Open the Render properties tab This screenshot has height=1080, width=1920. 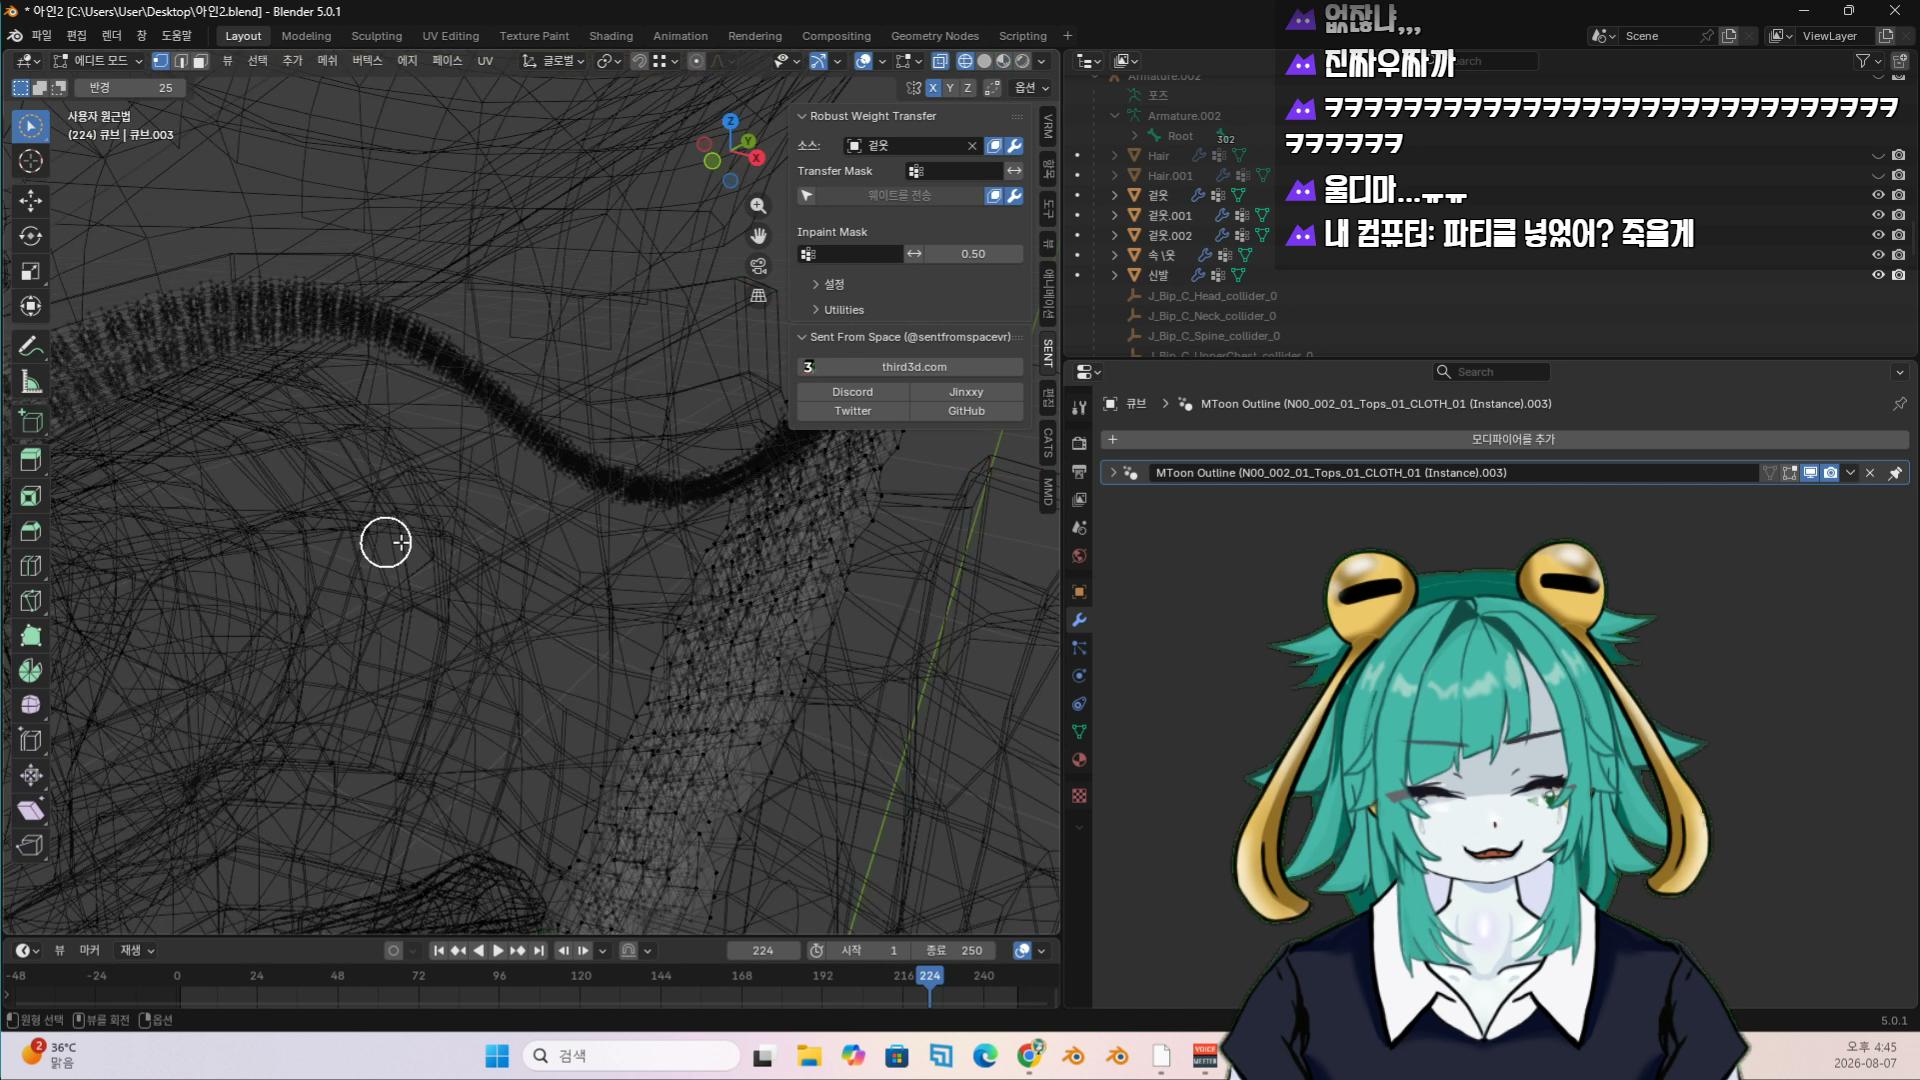coord(1079,443)
